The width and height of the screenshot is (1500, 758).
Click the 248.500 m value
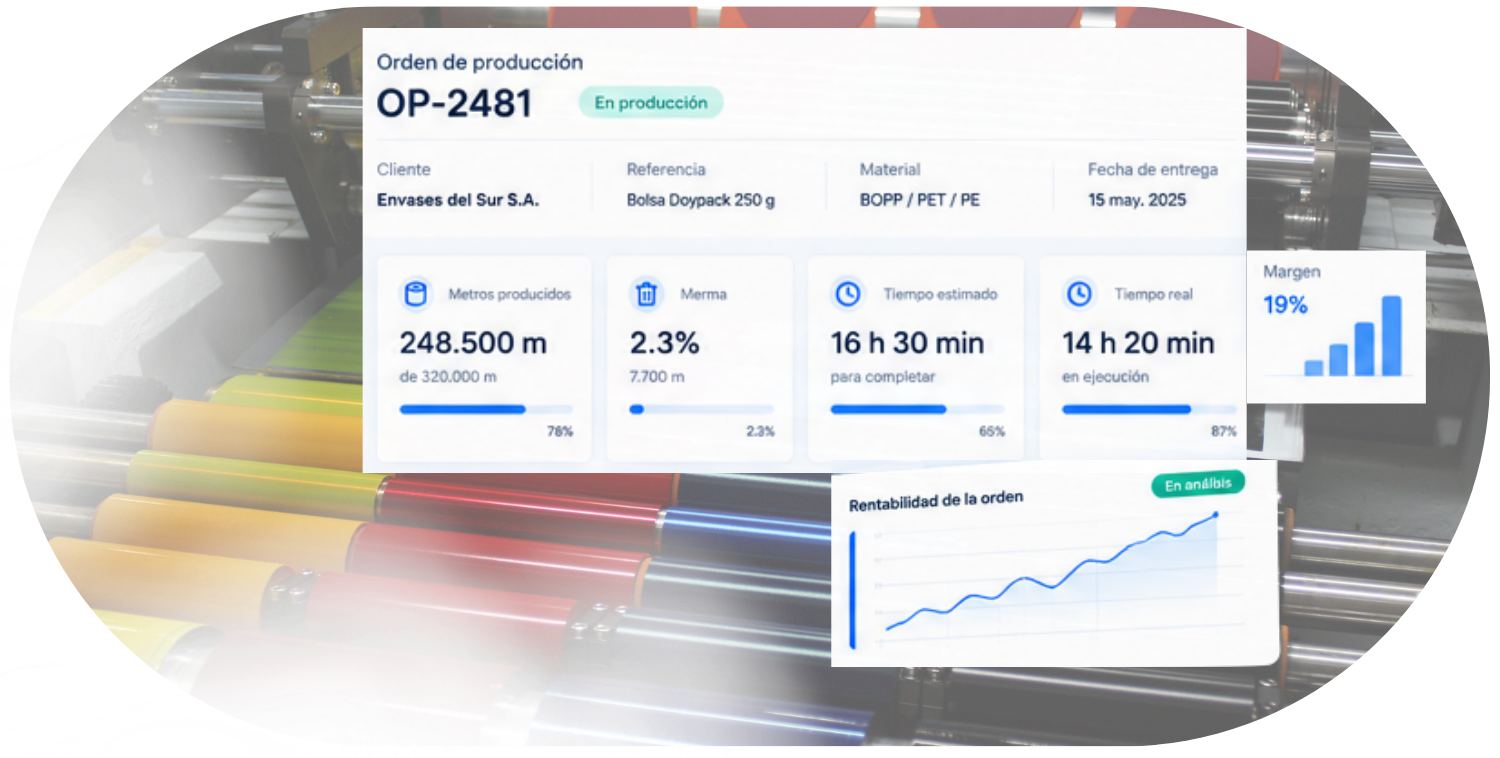point(473,343)
